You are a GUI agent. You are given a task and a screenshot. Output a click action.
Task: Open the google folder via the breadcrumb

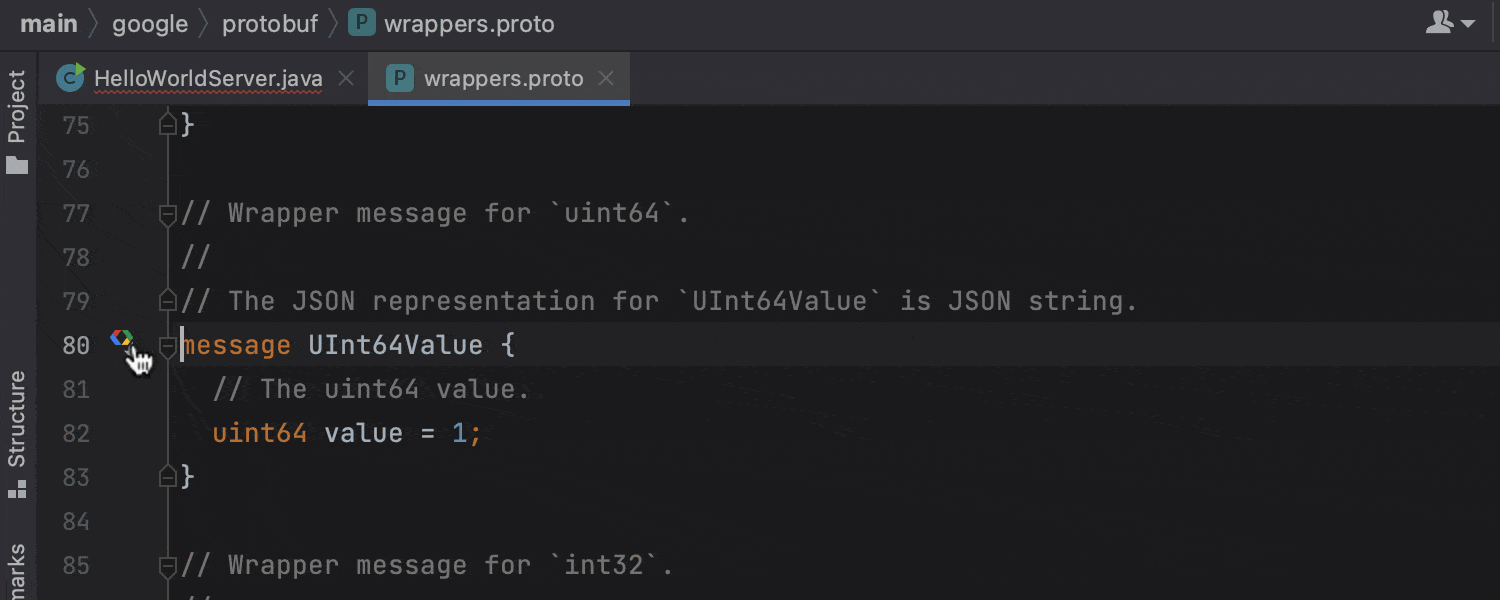[x=150, y=23]
